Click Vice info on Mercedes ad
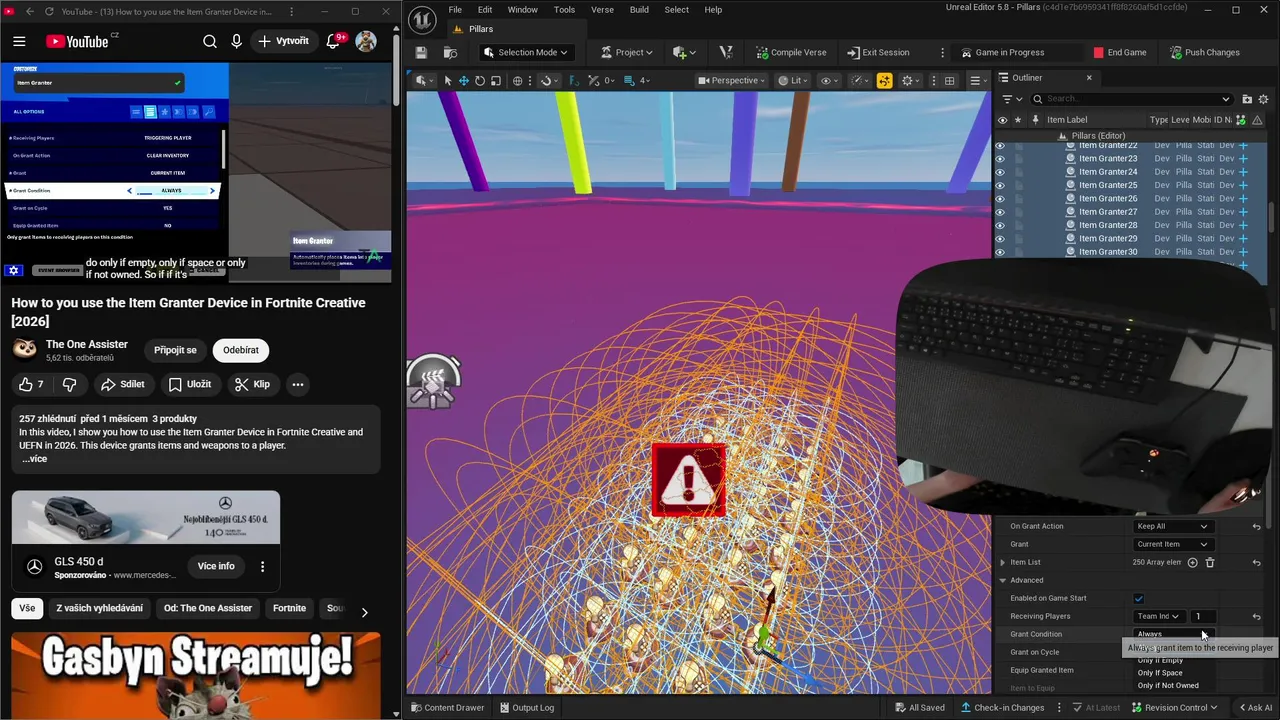Screen dimensions: 1280x720 pos(216,566)
